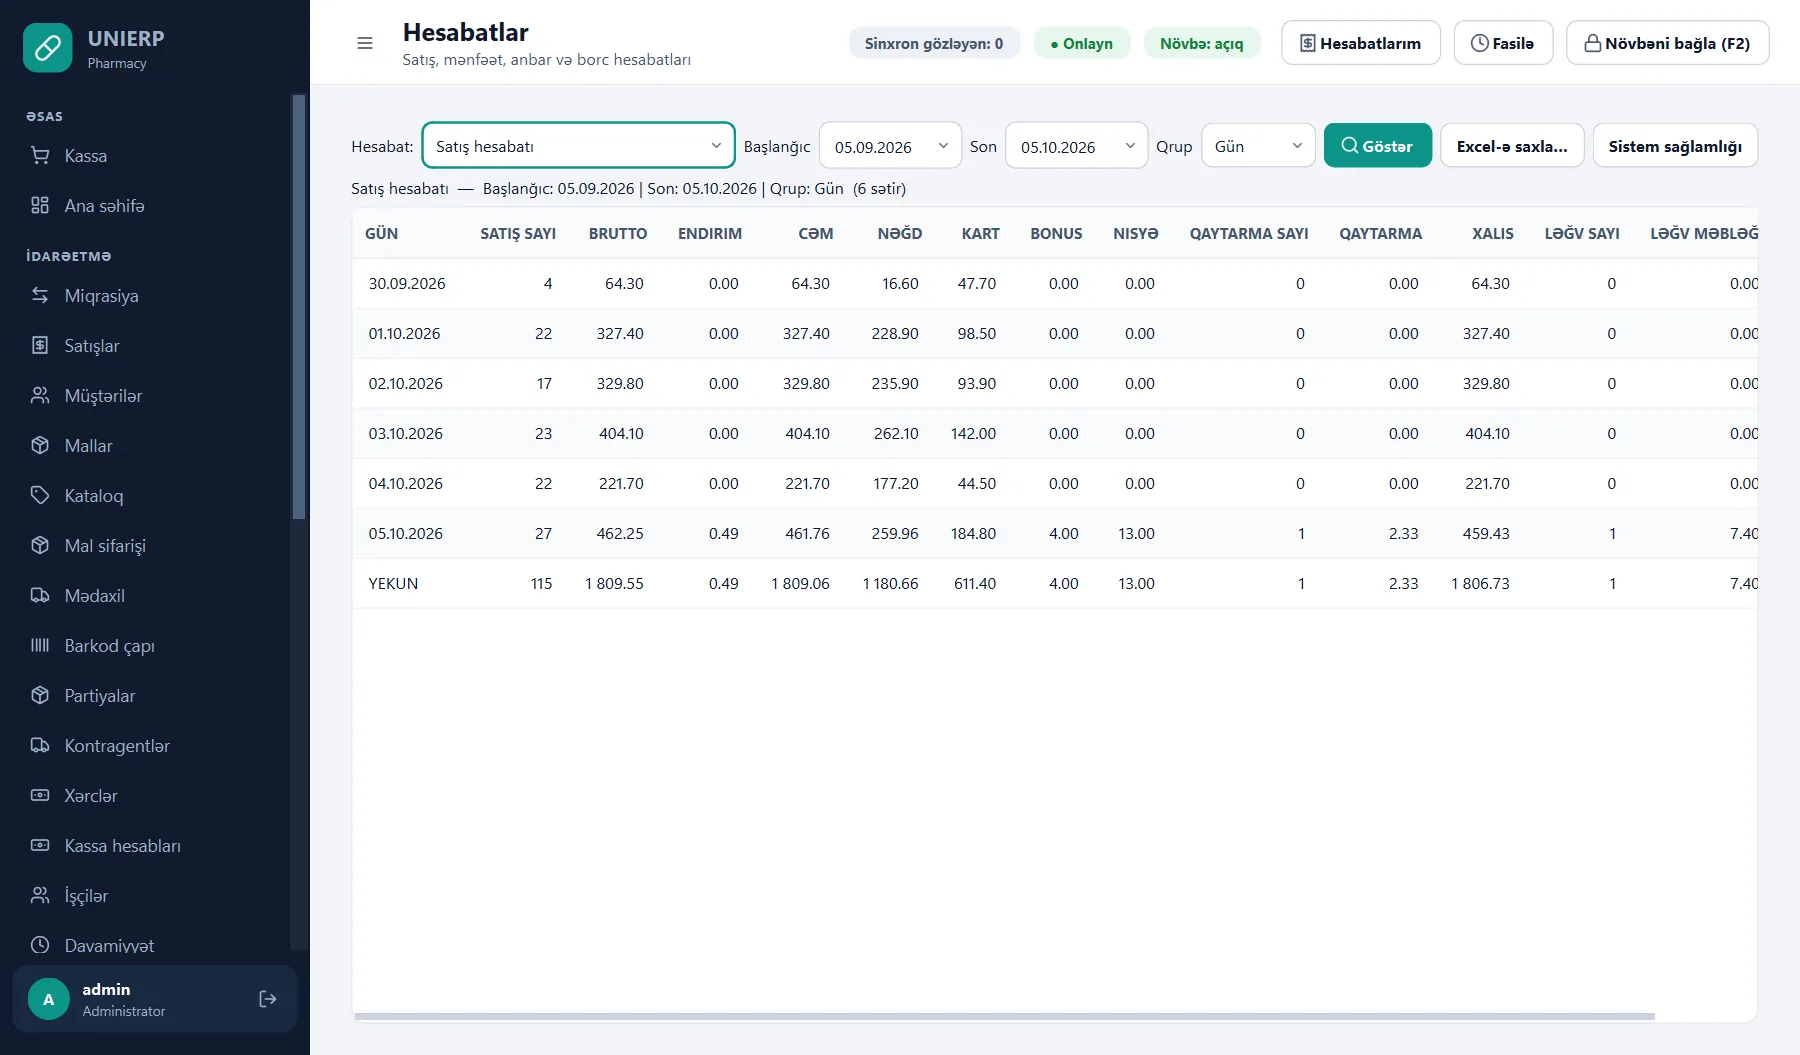The width and height of the screenshot is (1800, 1055).
Task: Click the Onlayn status badge
Action: pyautogui.click(x=1082, y=43)
